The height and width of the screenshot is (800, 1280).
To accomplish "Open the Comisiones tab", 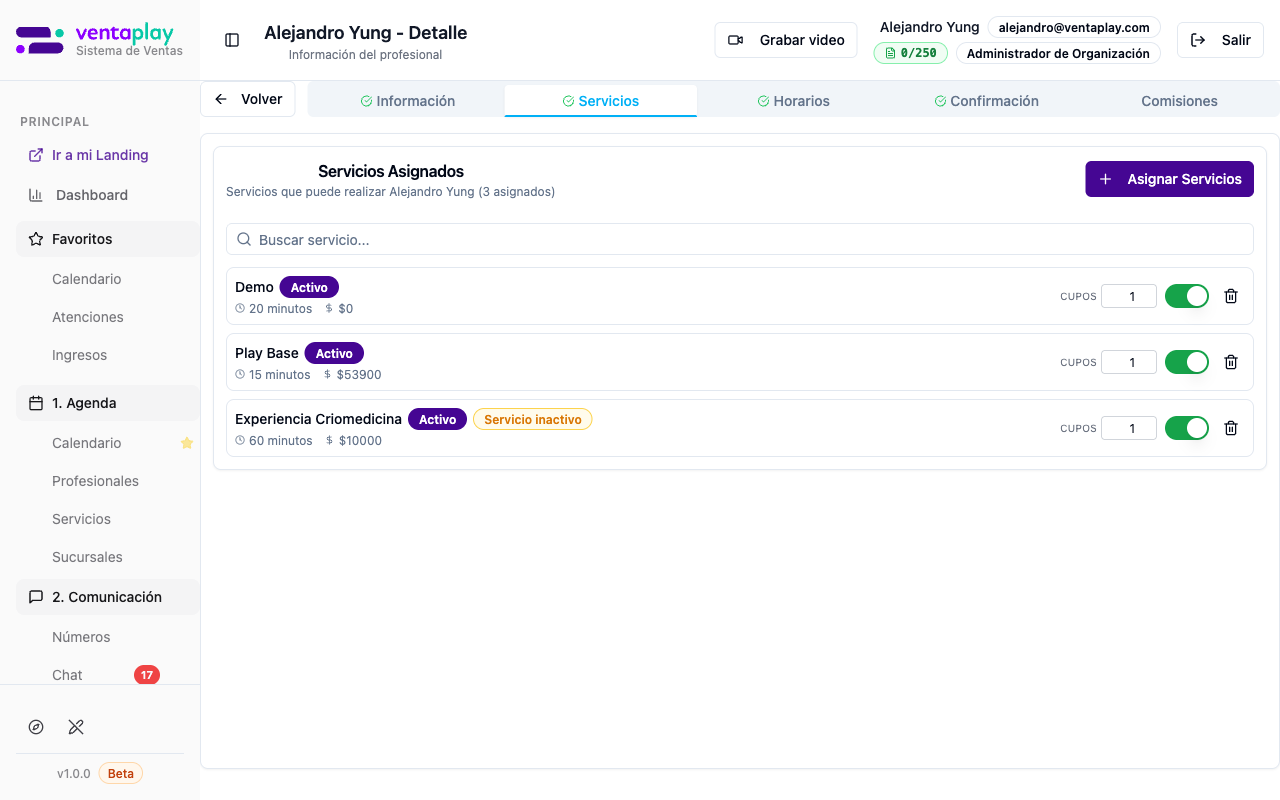I will point(1179,101).
